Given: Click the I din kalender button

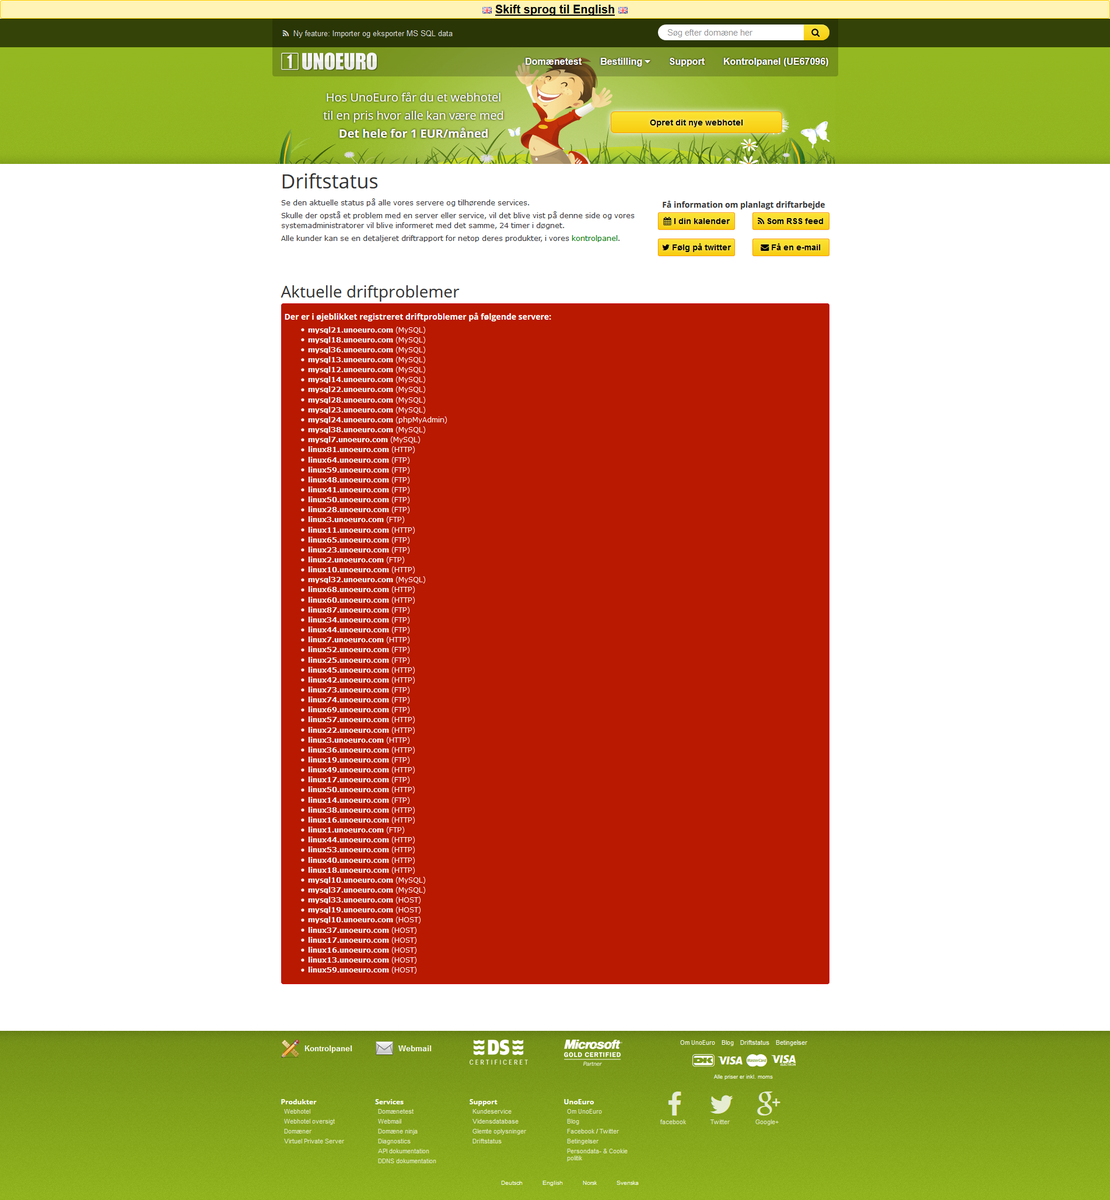Looking at the screenshot, I should [x=696, y=221].
